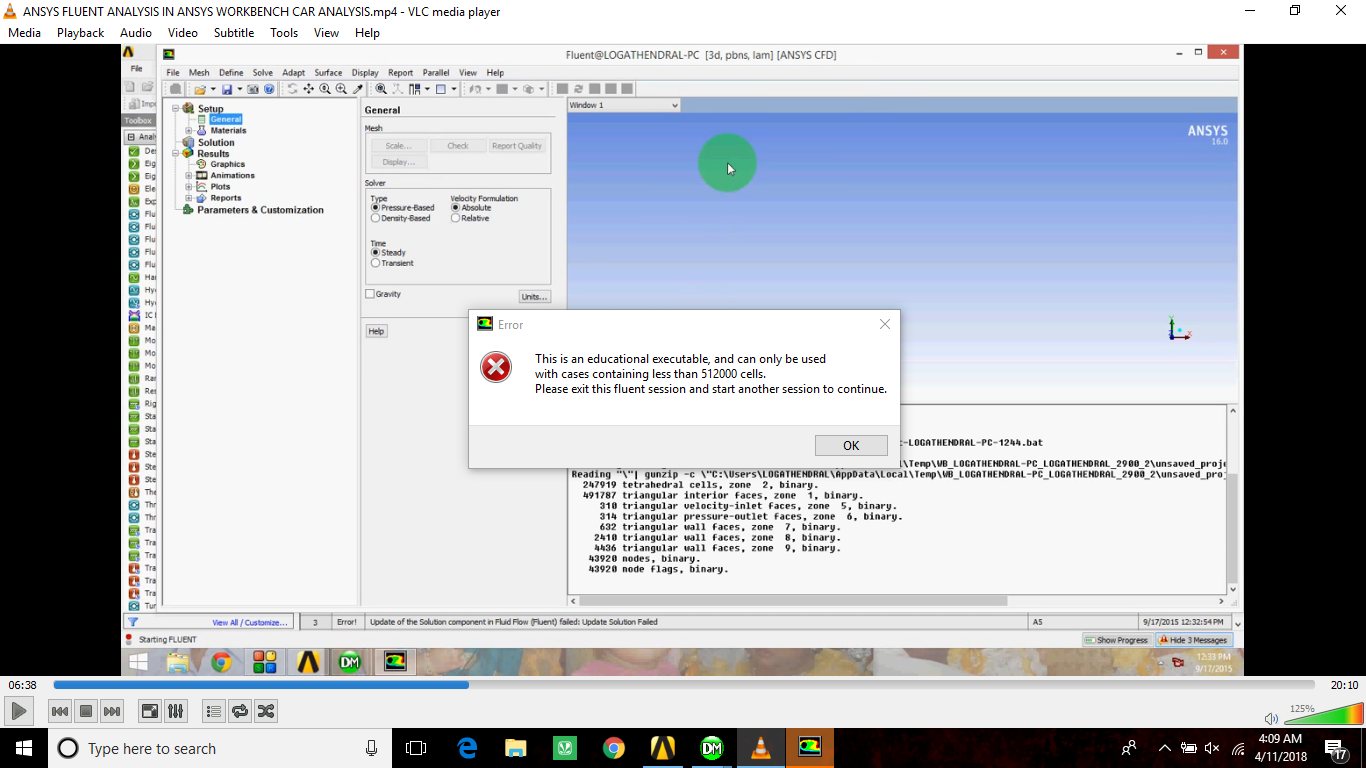
Task: Select Solution in the tree
Action: tap(216, 142)
